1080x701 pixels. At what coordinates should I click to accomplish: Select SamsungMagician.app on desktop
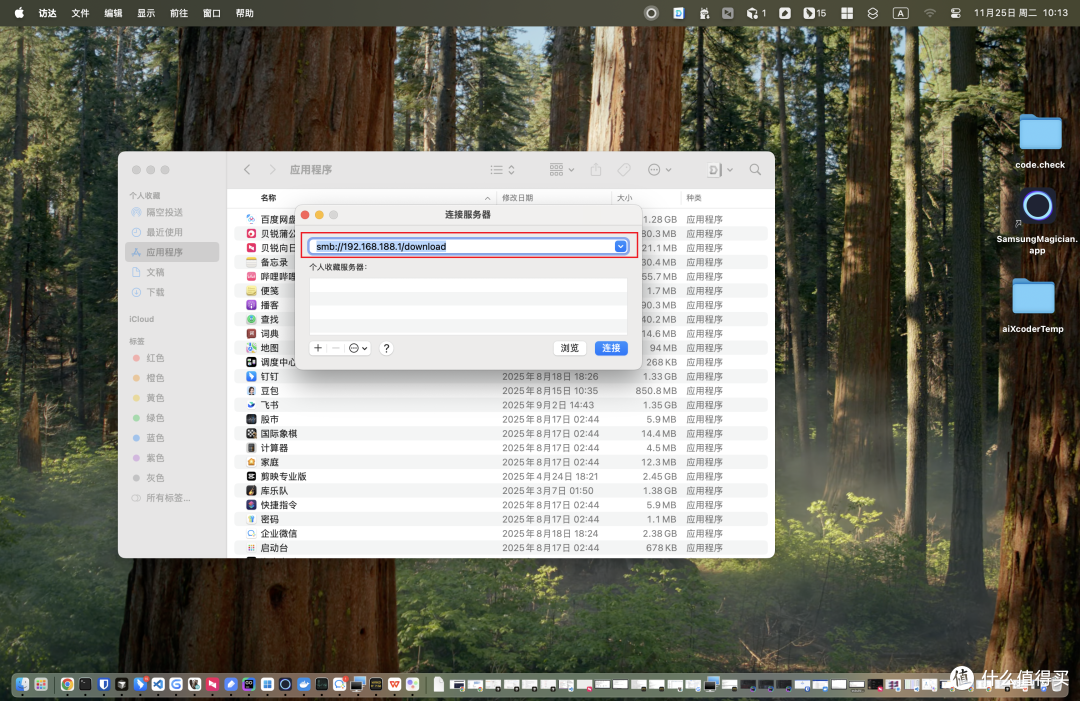(x=1037, y=221)
